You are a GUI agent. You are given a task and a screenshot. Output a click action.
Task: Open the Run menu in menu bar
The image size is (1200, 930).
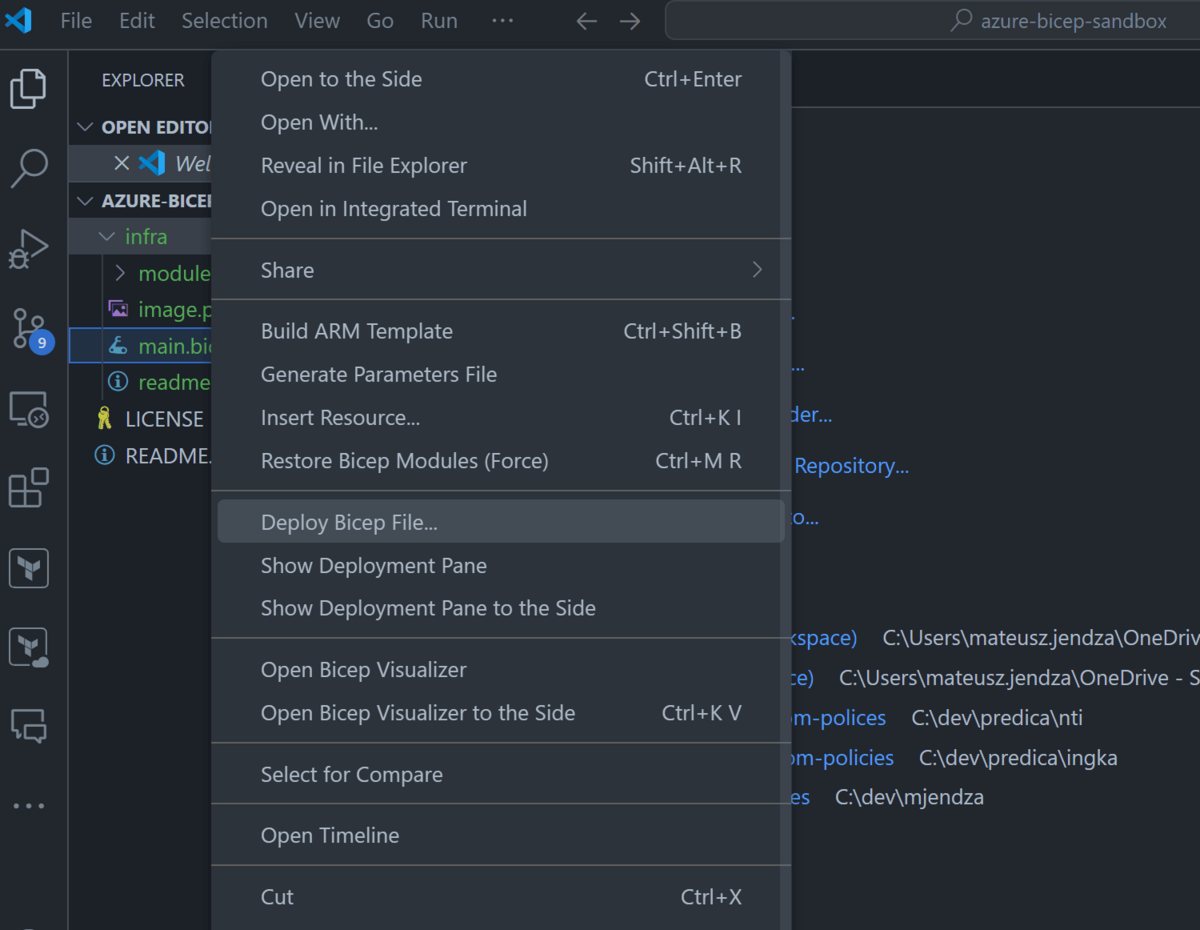pyautogui.click(x=439, y=21)
